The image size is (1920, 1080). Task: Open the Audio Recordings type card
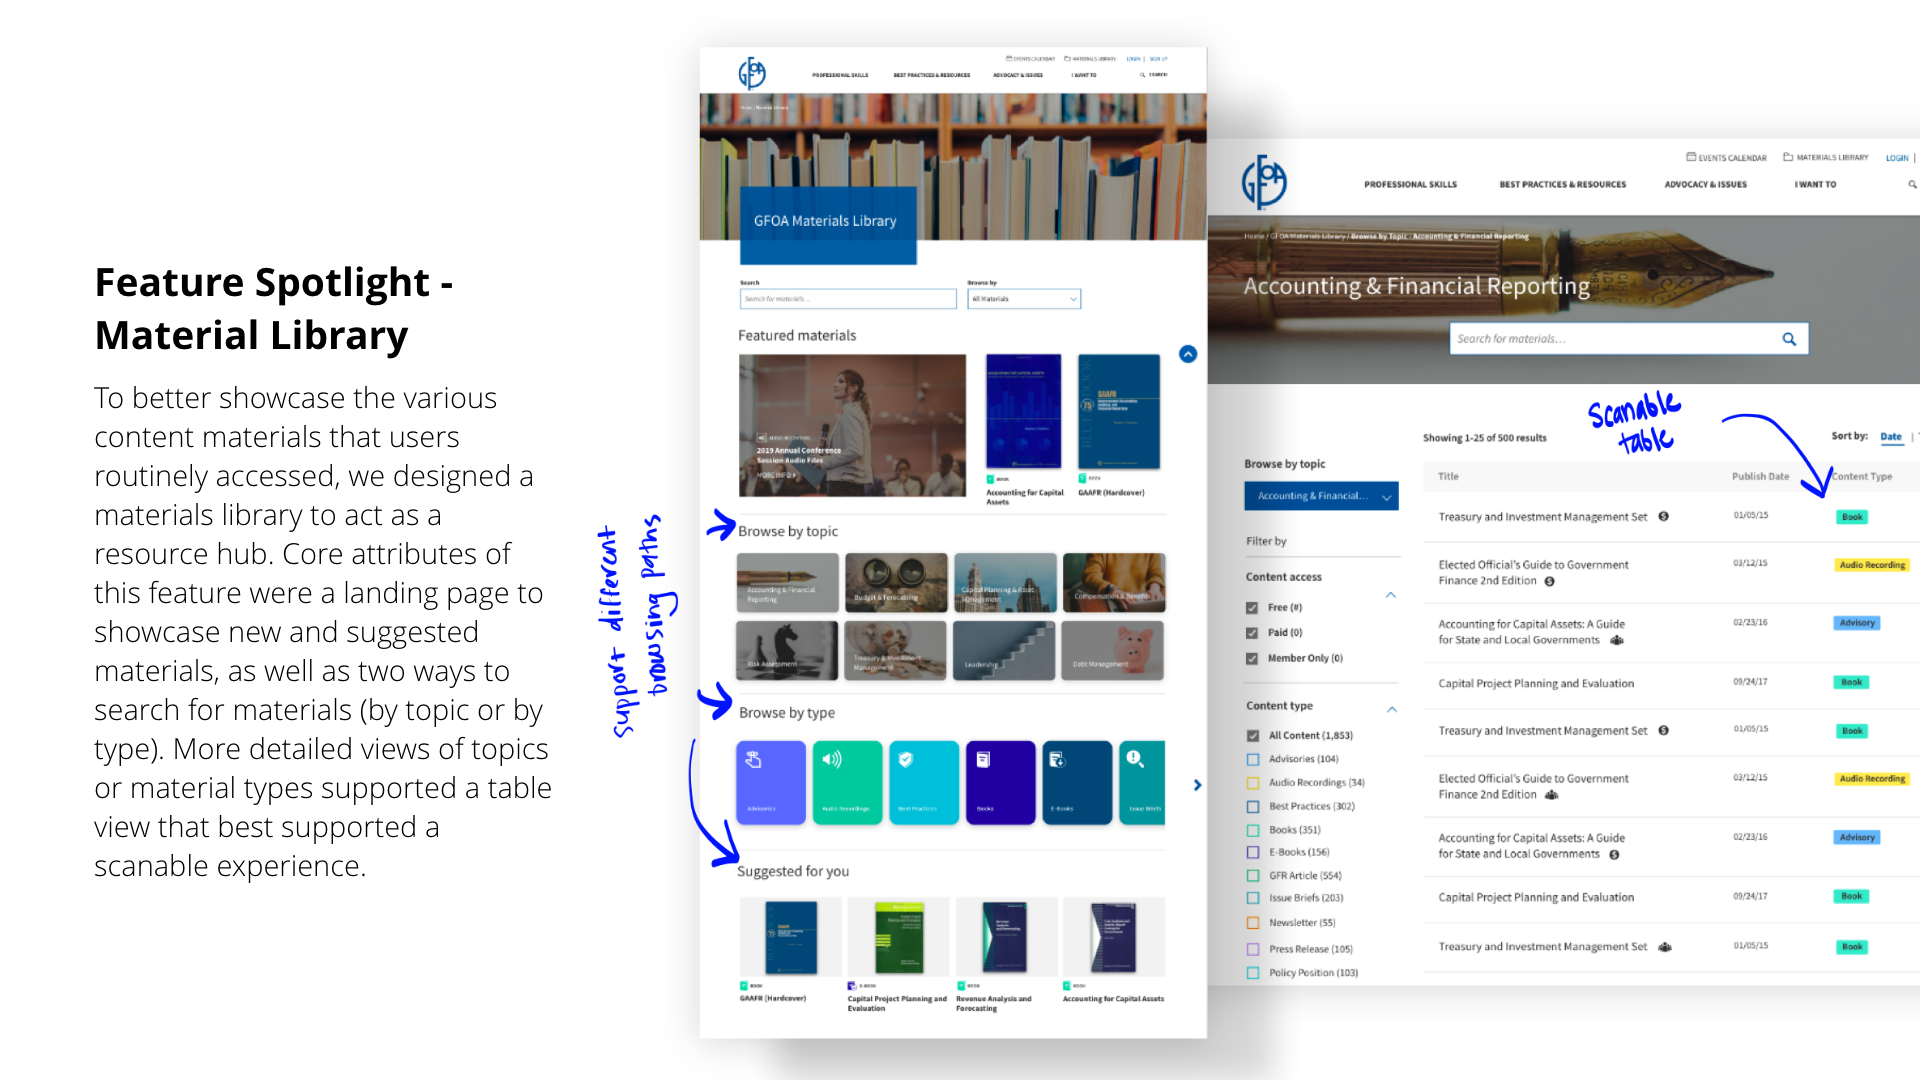point(847,782)
